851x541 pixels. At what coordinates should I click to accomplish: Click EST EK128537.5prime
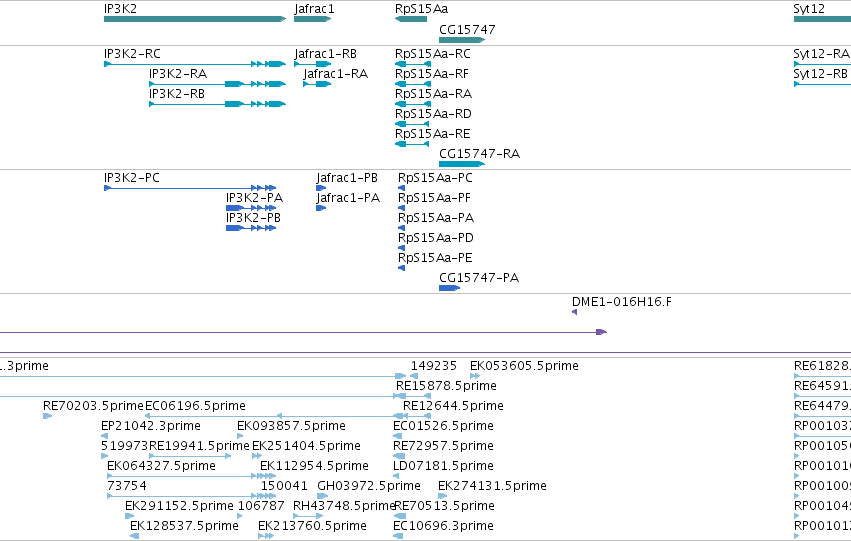[135, 536]
